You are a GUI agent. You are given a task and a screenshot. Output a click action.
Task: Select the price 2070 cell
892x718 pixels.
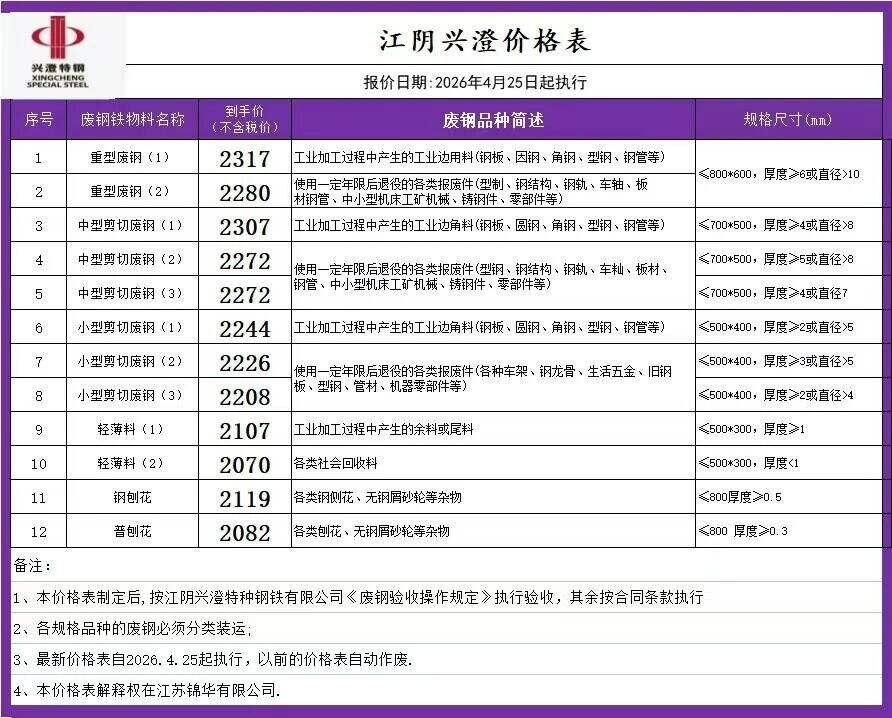coord(245,465)
